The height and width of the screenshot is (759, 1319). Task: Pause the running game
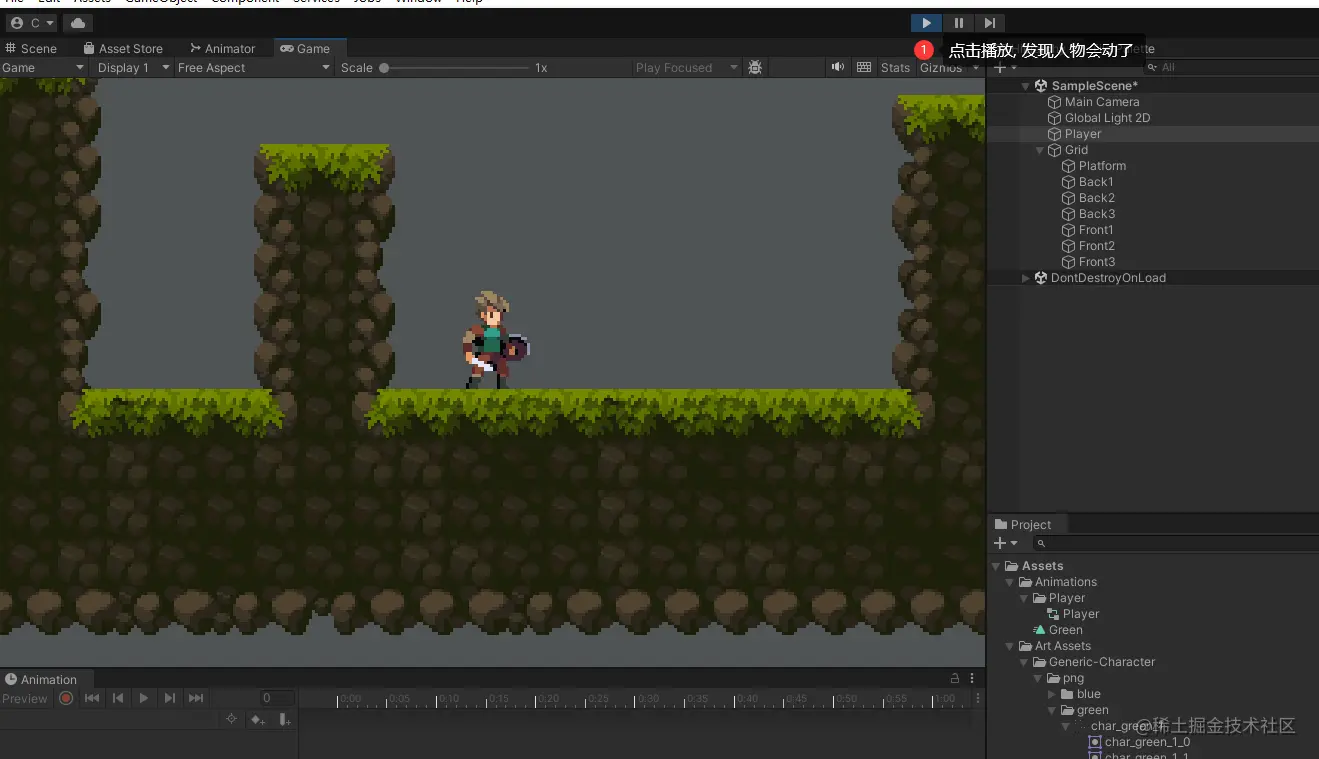click(x=958, y=23)
